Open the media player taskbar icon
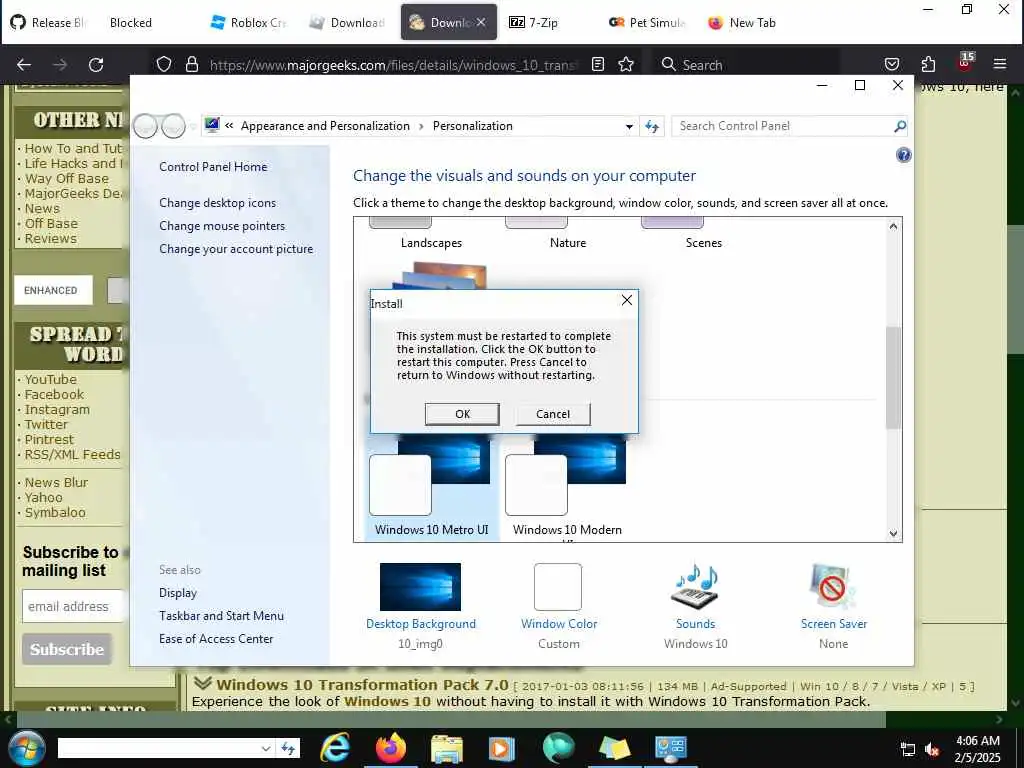1024x768 pixels. [x=502, y=748]
